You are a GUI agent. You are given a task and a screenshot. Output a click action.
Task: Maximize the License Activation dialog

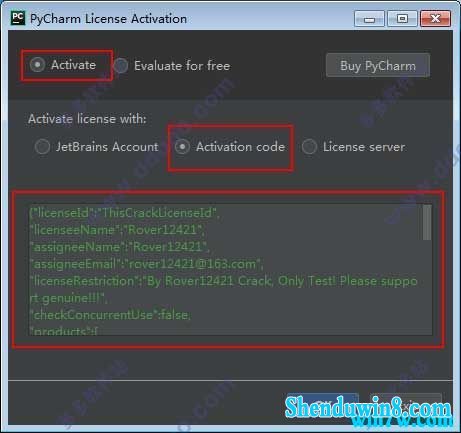[402, 18]
